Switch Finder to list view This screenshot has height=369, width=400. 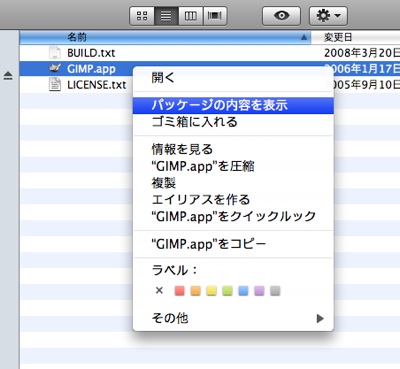click(166, 16)
